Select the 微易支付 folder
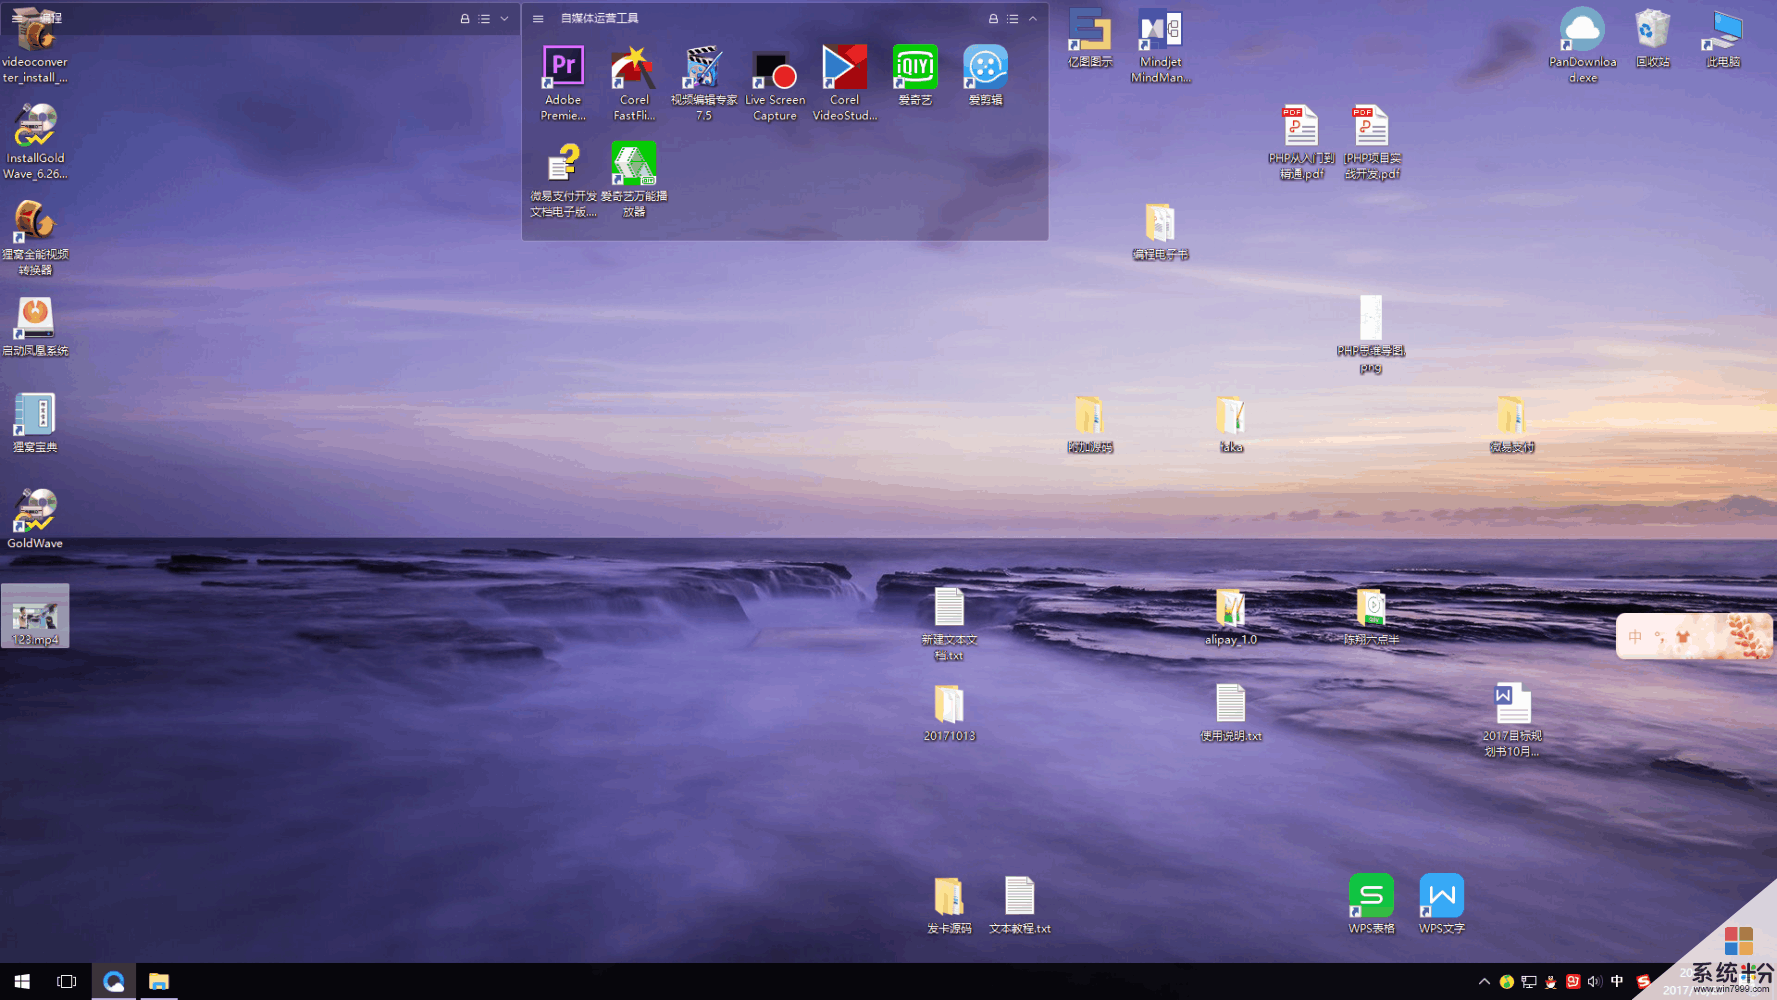Image resolution: width=1777 pixels, height=1000 pixels. click(x=1512, y=423)
